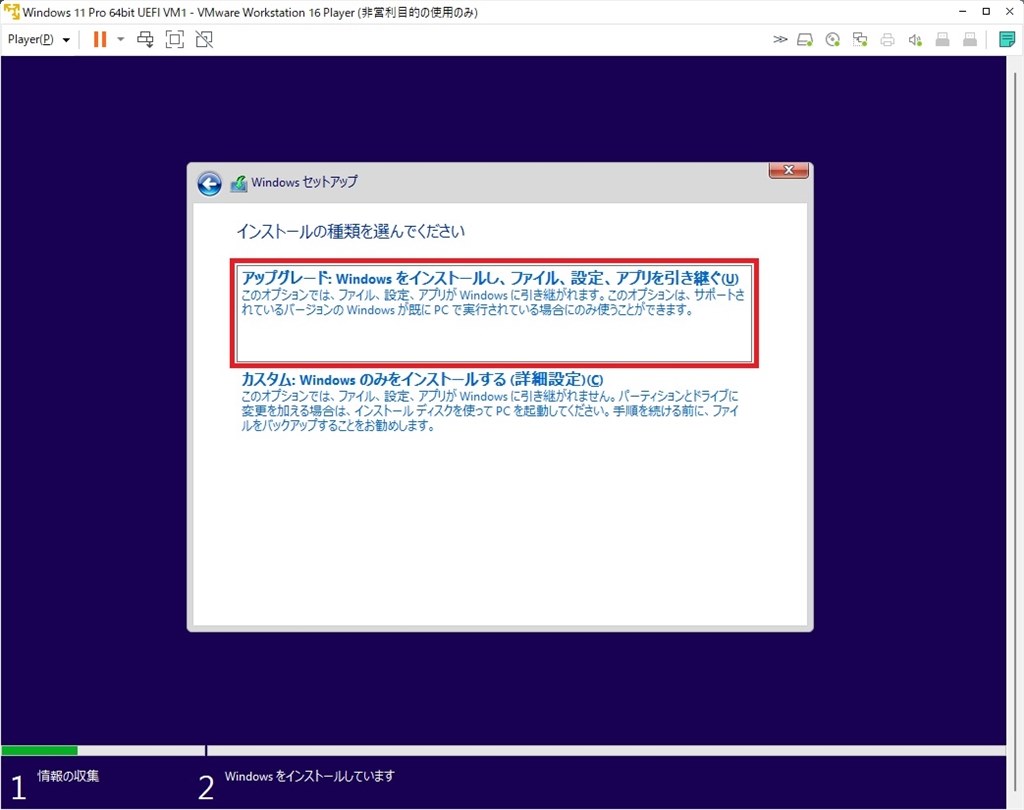
Task: Click a USB device icon in the toolbar
Action: coord(941,39)
